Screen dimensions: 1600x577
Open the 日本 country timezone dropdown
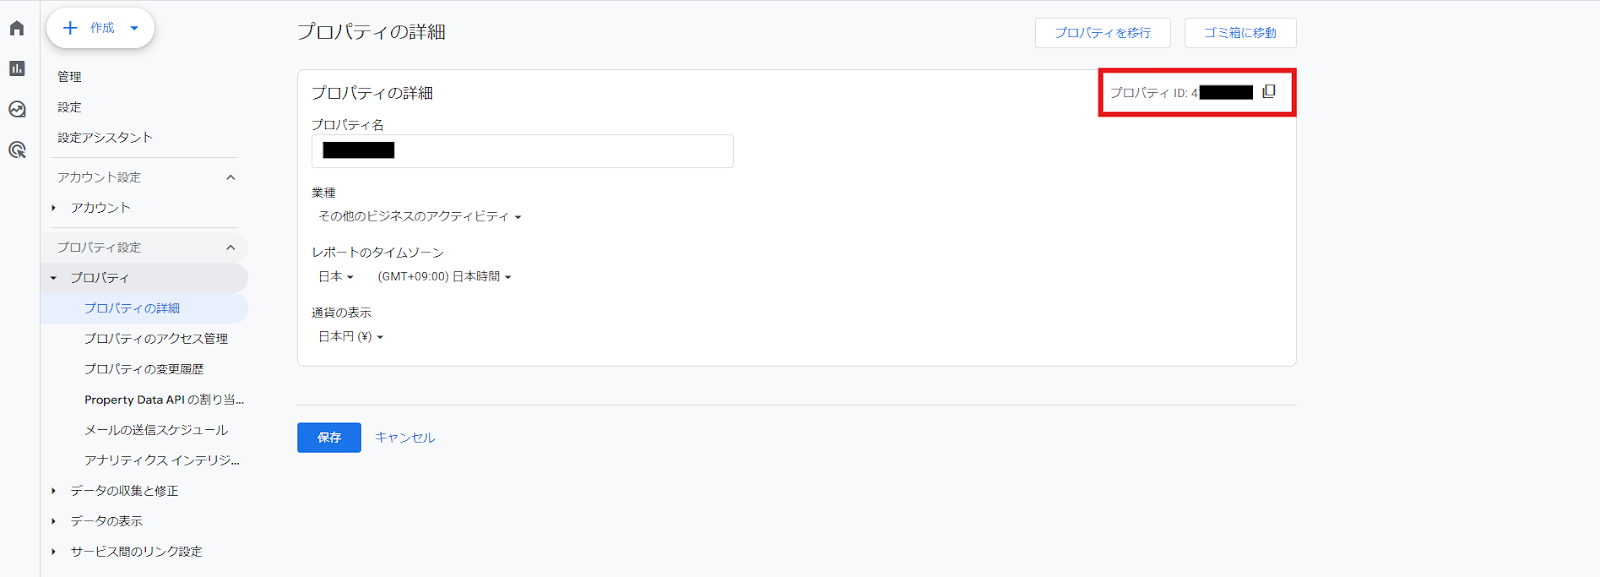click(336, 277)
